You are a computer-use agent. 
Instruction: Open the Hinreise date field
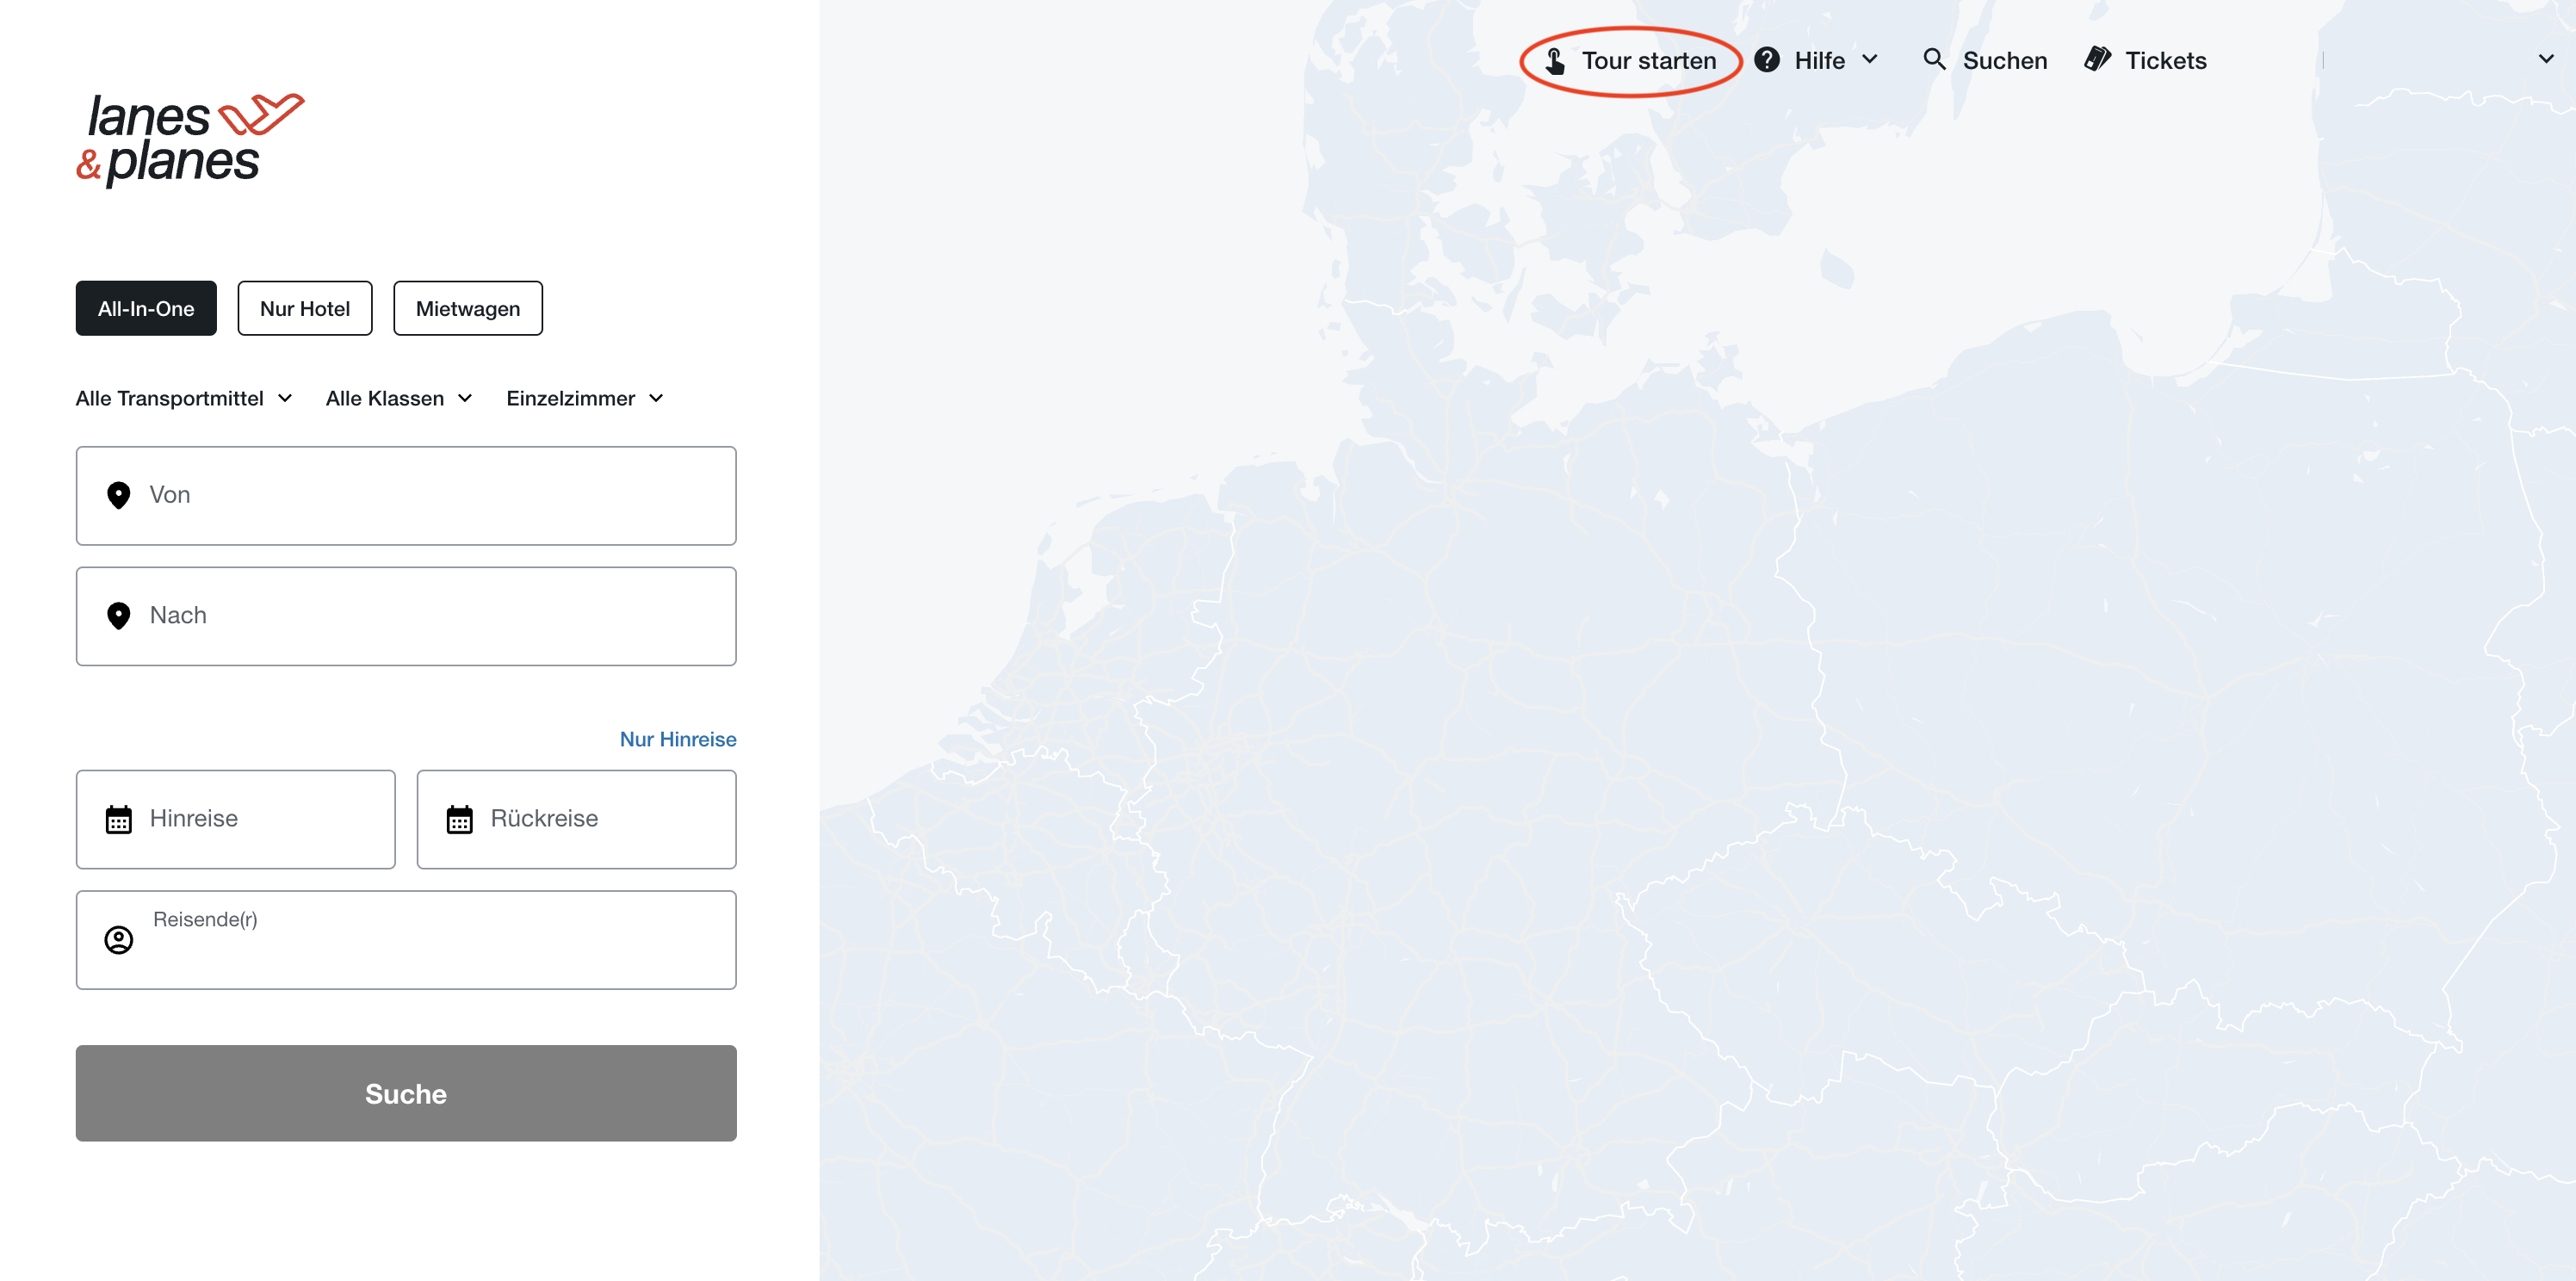coord(236,819)
